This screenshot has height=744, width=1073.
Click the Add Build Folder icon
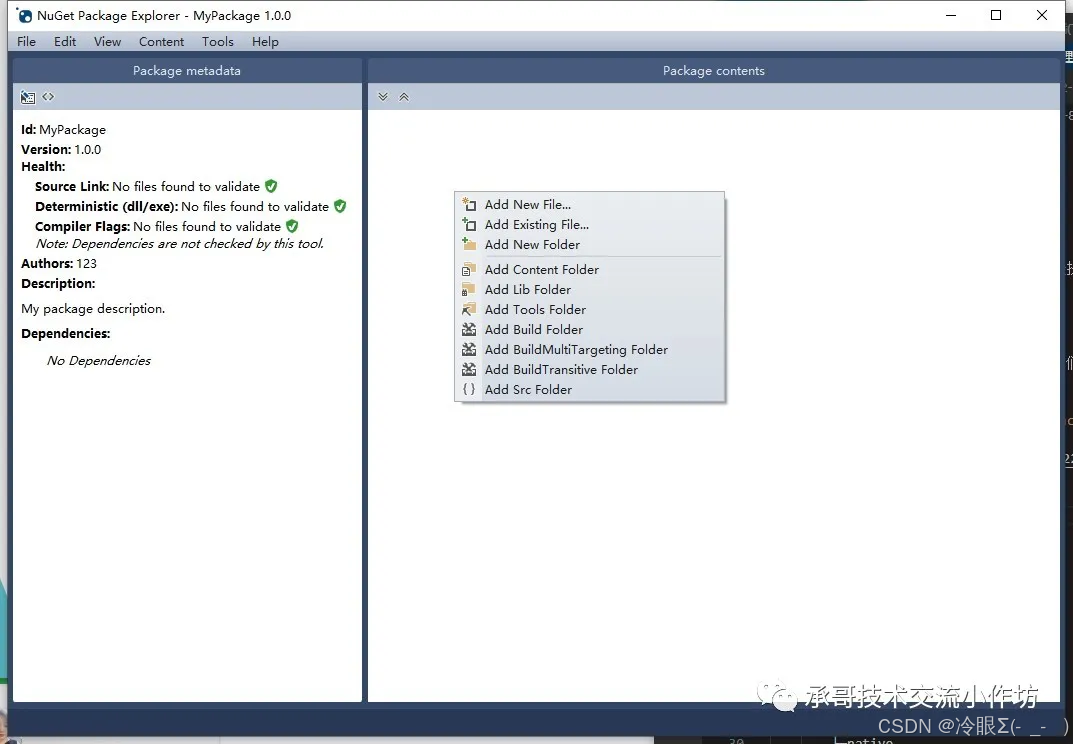(469, 329)
